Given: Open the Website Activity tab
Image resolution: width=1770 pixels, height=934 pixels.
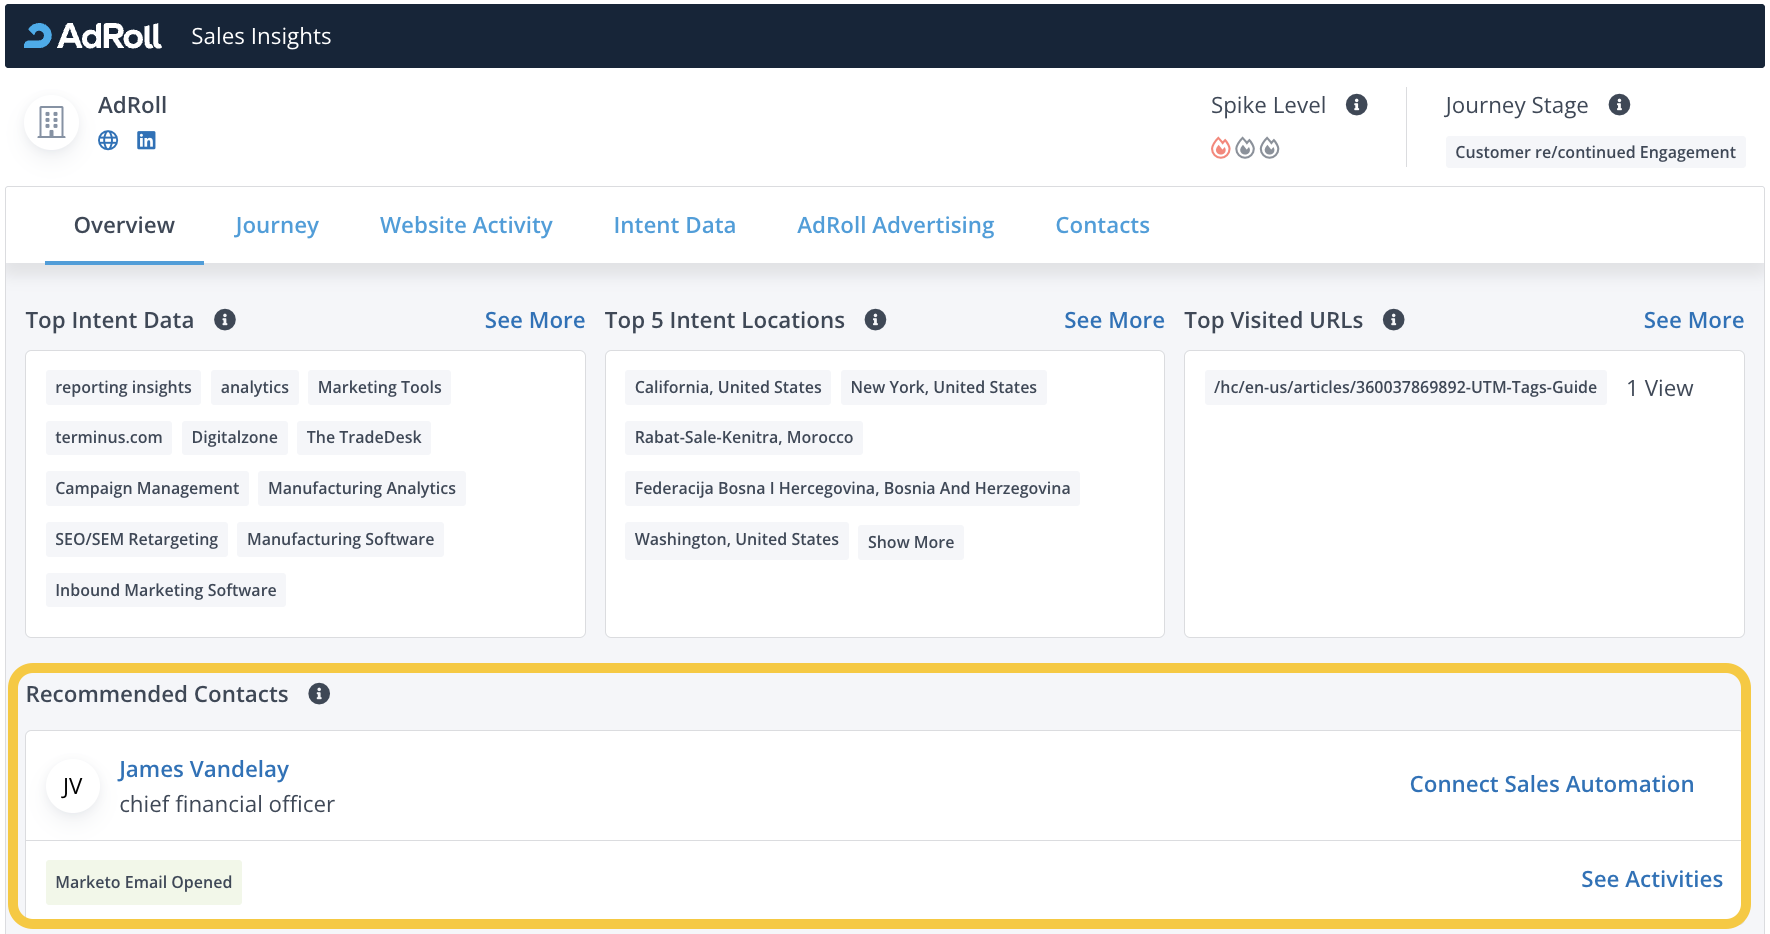Looking at the screenshot, I should [466, 226].
